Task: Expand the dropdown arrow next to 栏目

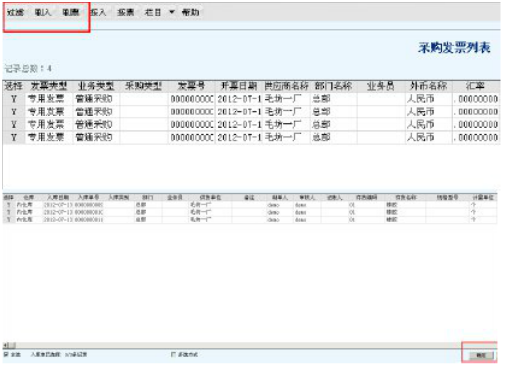Action: click(x=172, y=12)
